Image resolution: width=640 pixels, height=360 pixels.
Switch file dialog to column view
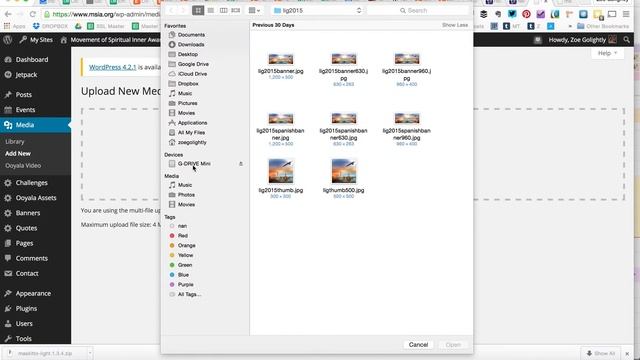223,10
